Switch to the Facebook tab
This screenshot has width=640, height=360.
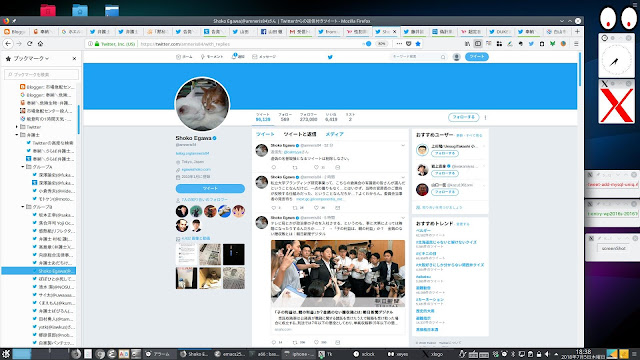pyautogui.click(x=271, y=31)
